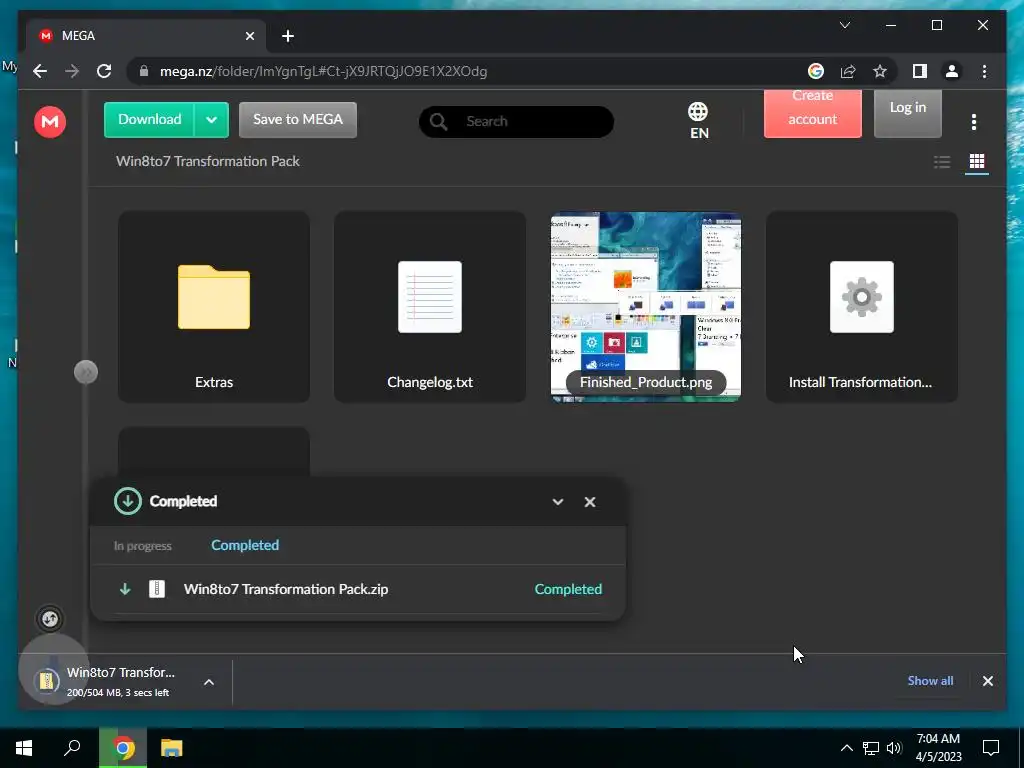Select the Changelog.txt file

pos(430,307)
